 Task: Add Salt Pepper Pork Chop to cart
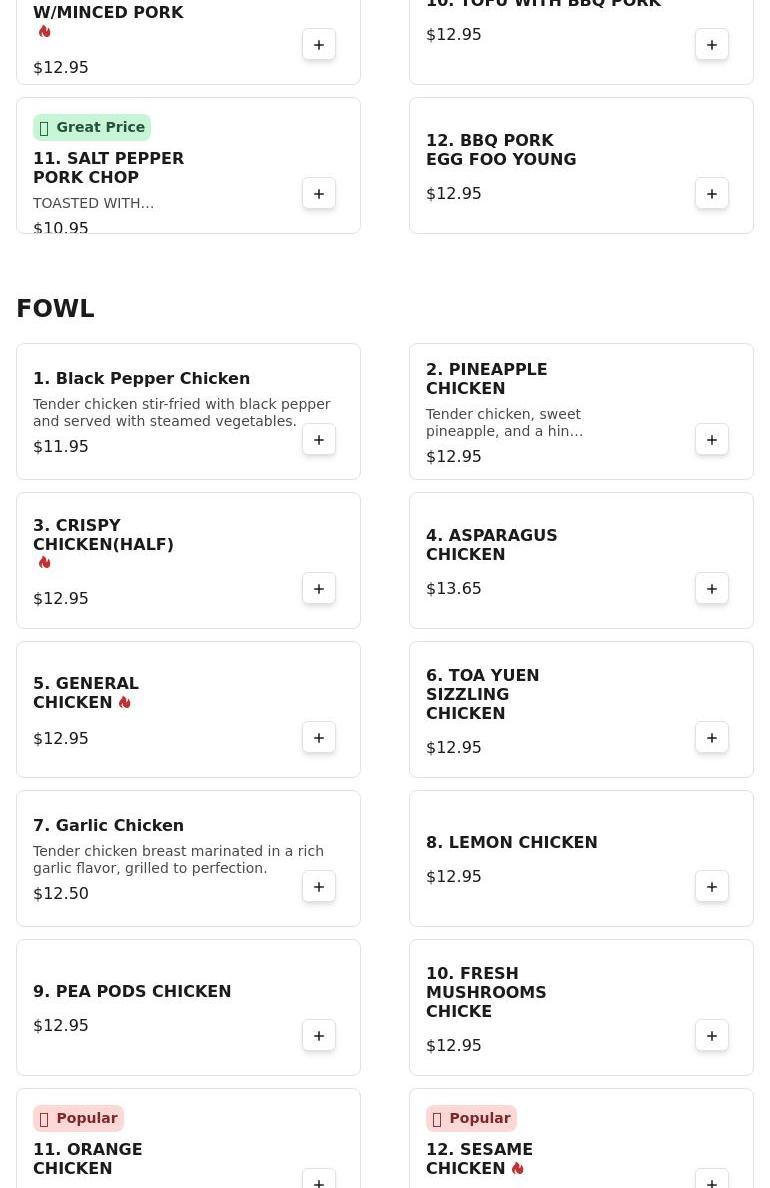pos(319,194)
